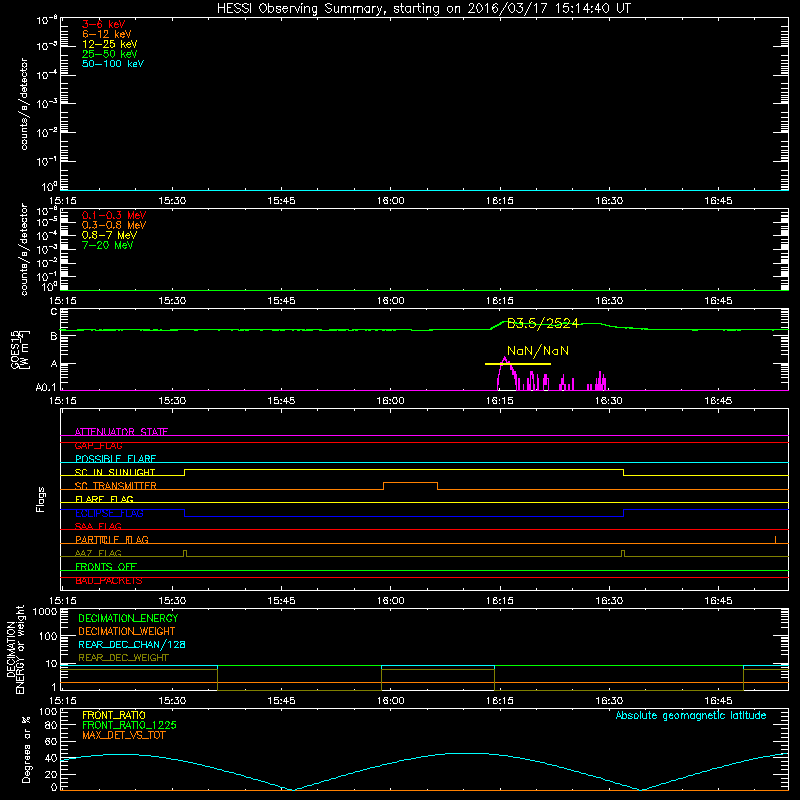Select the 0.1-0.3 MeV legend label

114,215
